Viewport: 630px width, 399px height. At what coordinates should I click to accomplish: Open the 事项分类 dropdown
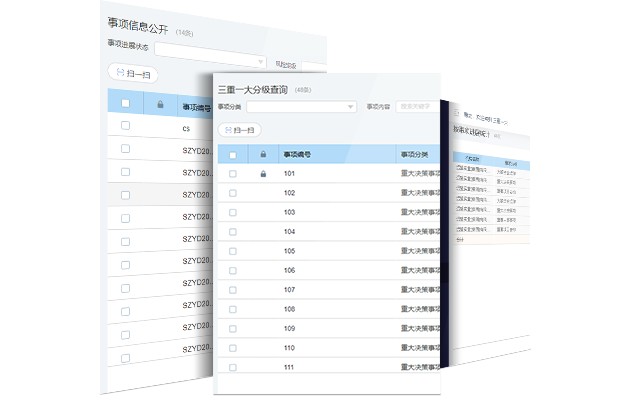301,106
